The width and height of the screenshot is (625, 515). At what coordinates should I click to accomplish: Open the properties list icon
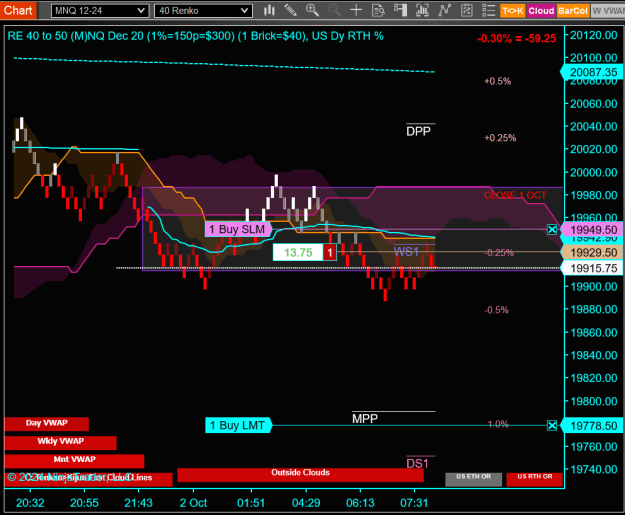coord(488,10)
